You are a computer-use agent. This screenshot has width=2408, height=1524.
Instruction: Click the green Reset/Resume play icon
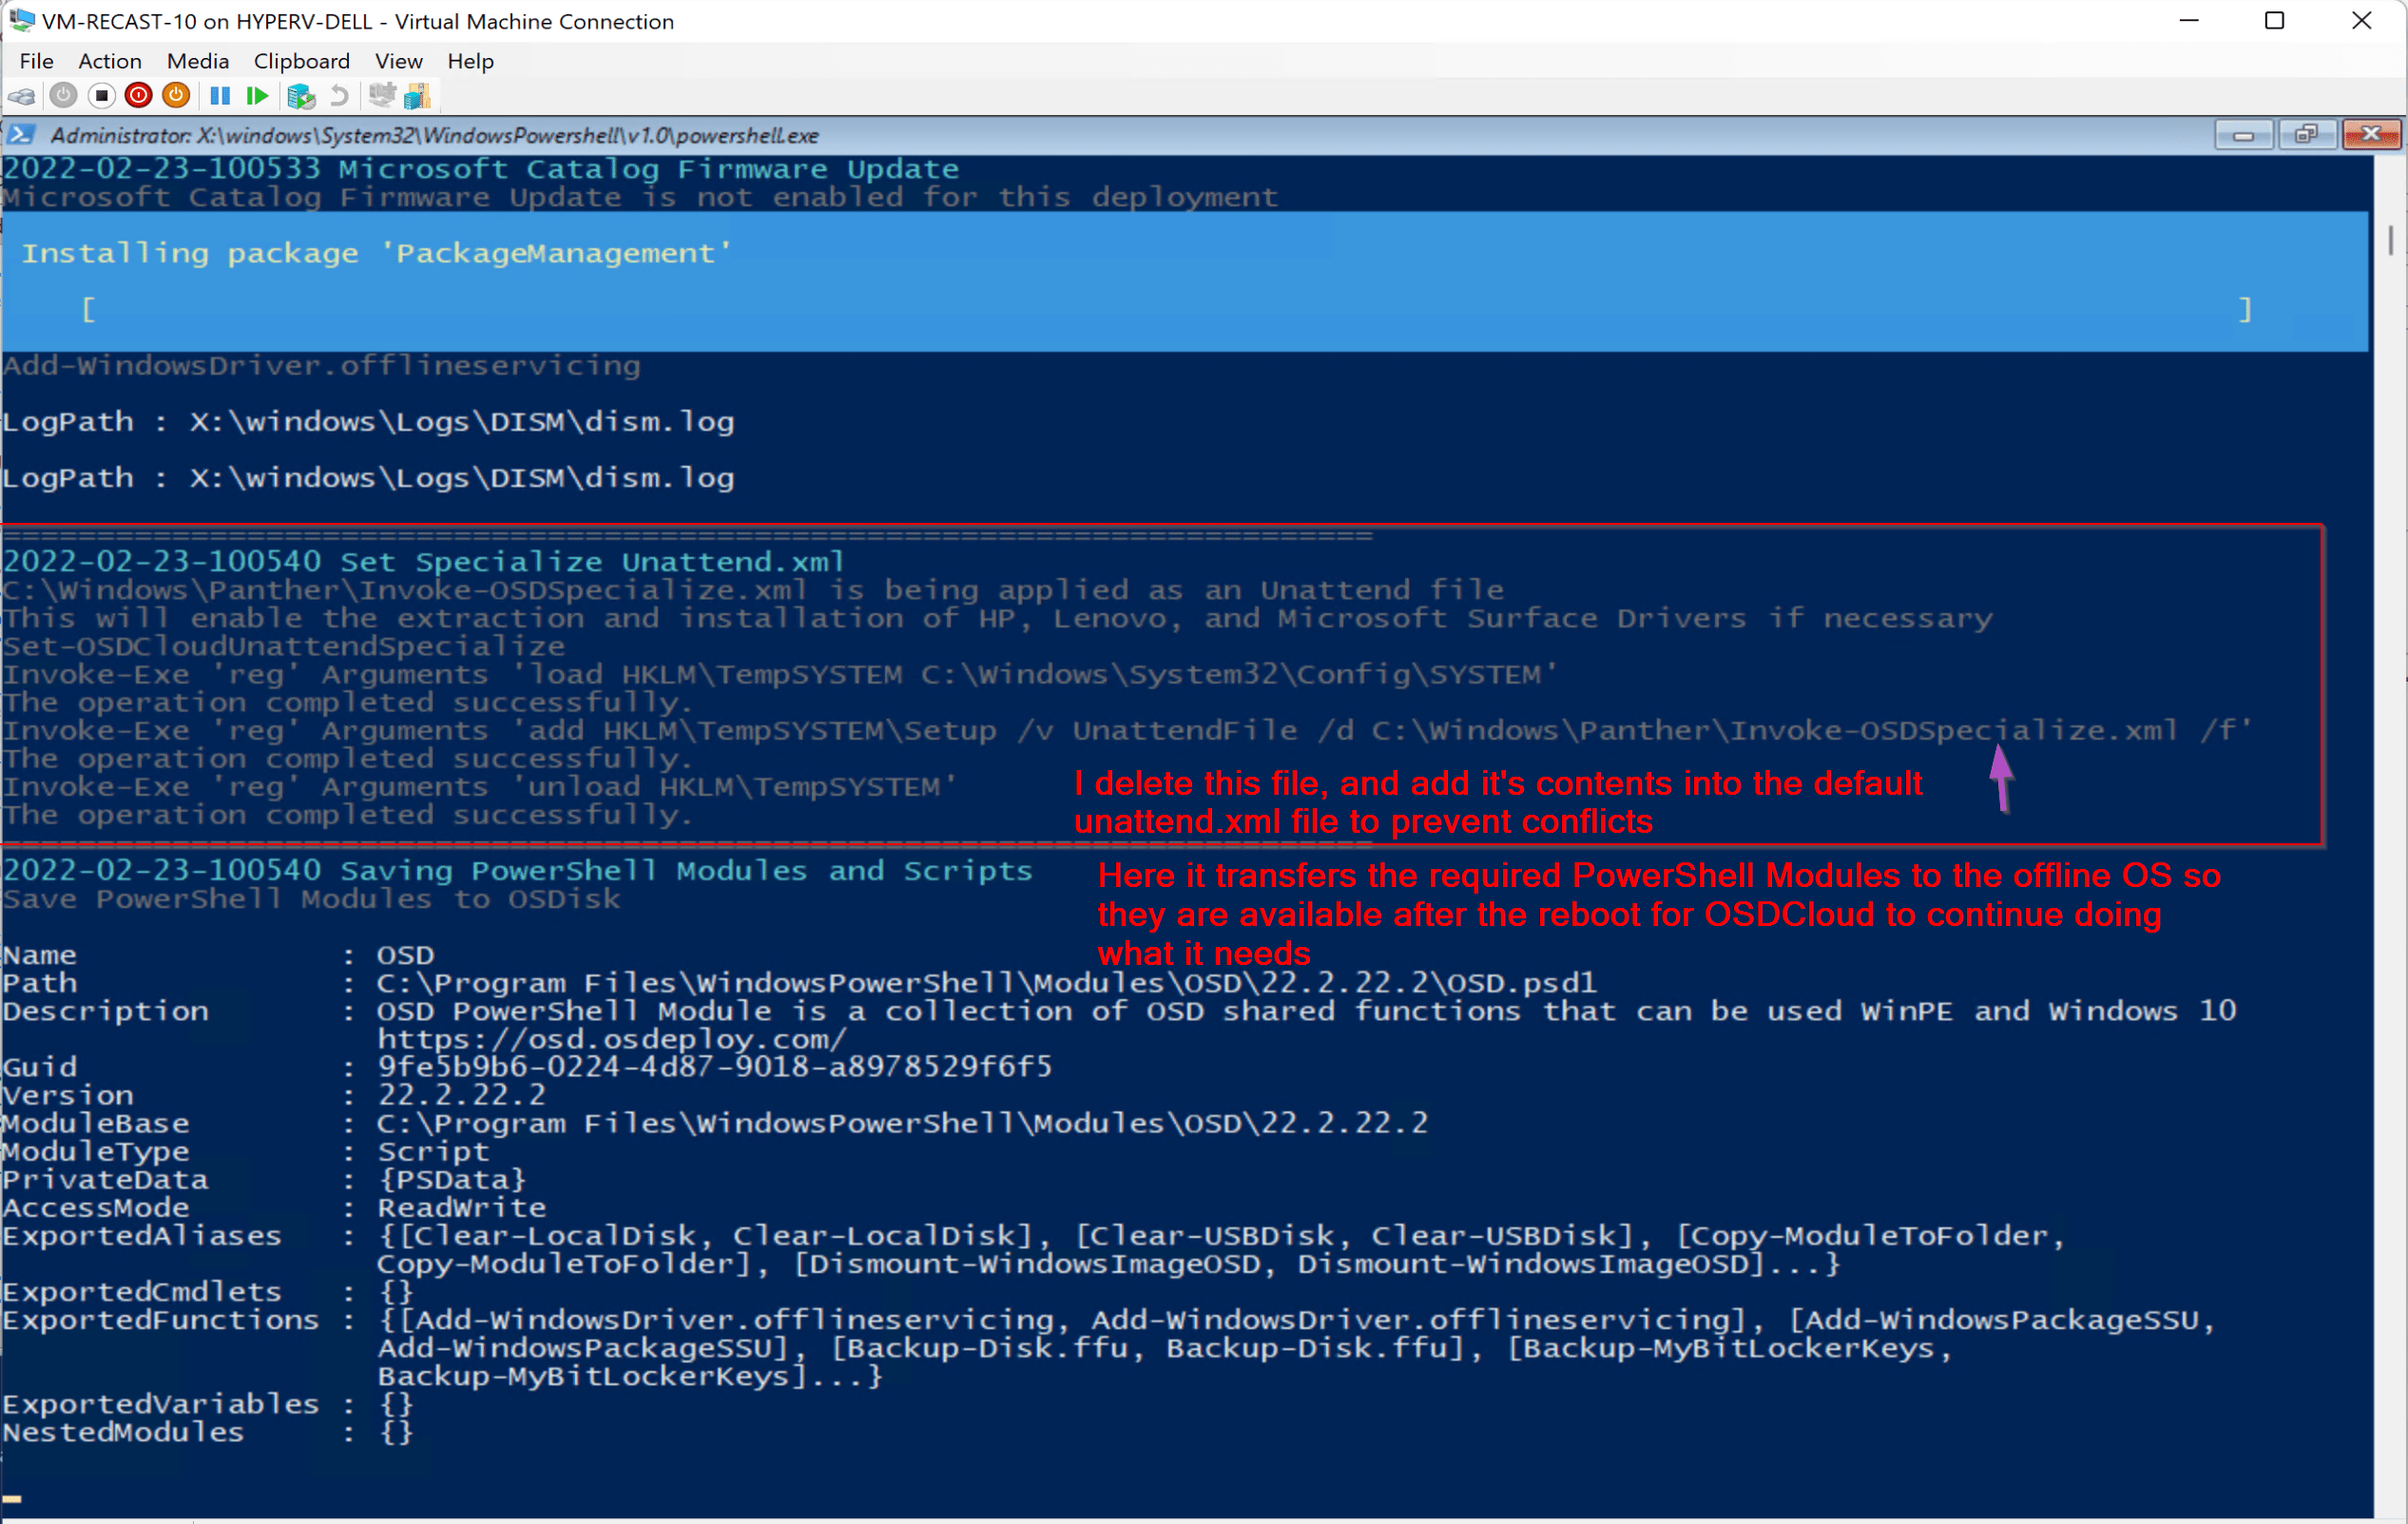tap(257, 96)
